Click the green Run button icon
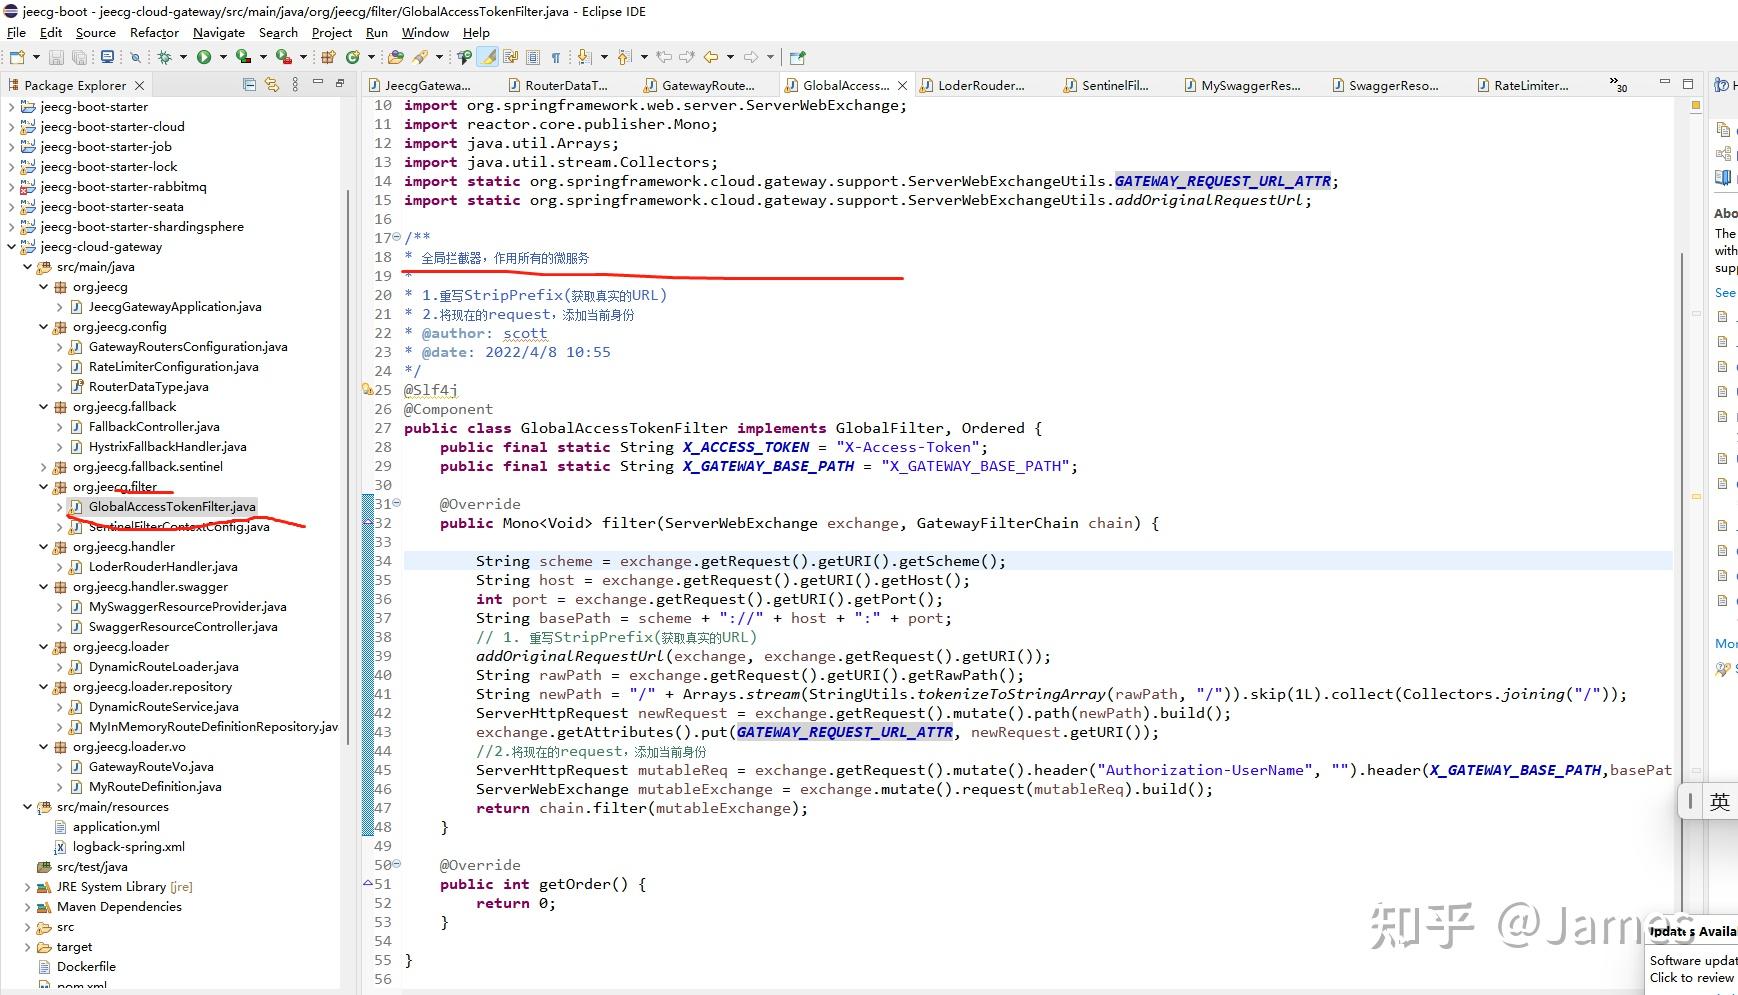The height and width of the screenshot is (995, 1738). [204, 57]
